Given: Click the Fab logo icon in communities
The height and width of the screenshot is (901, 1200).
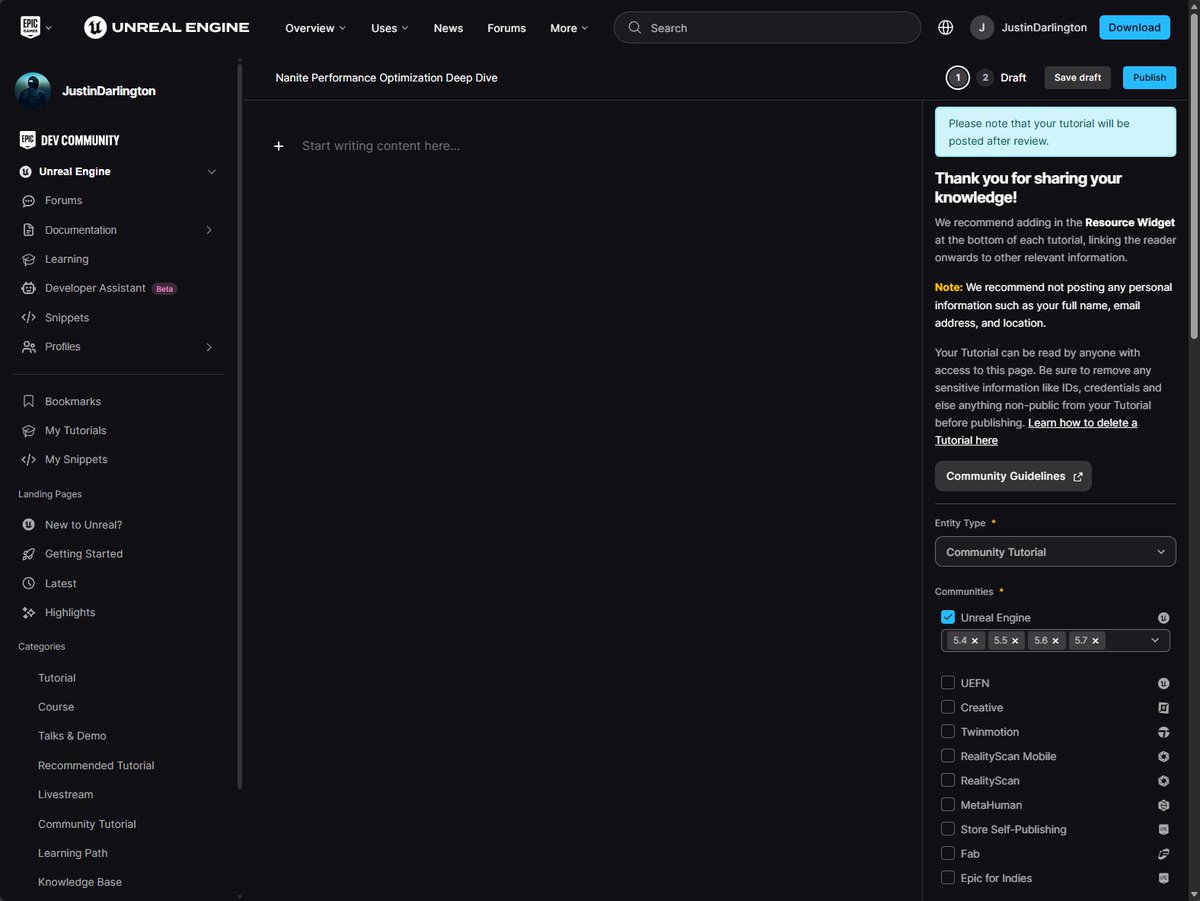Looking at the screenshot, I should (1163, 854).
